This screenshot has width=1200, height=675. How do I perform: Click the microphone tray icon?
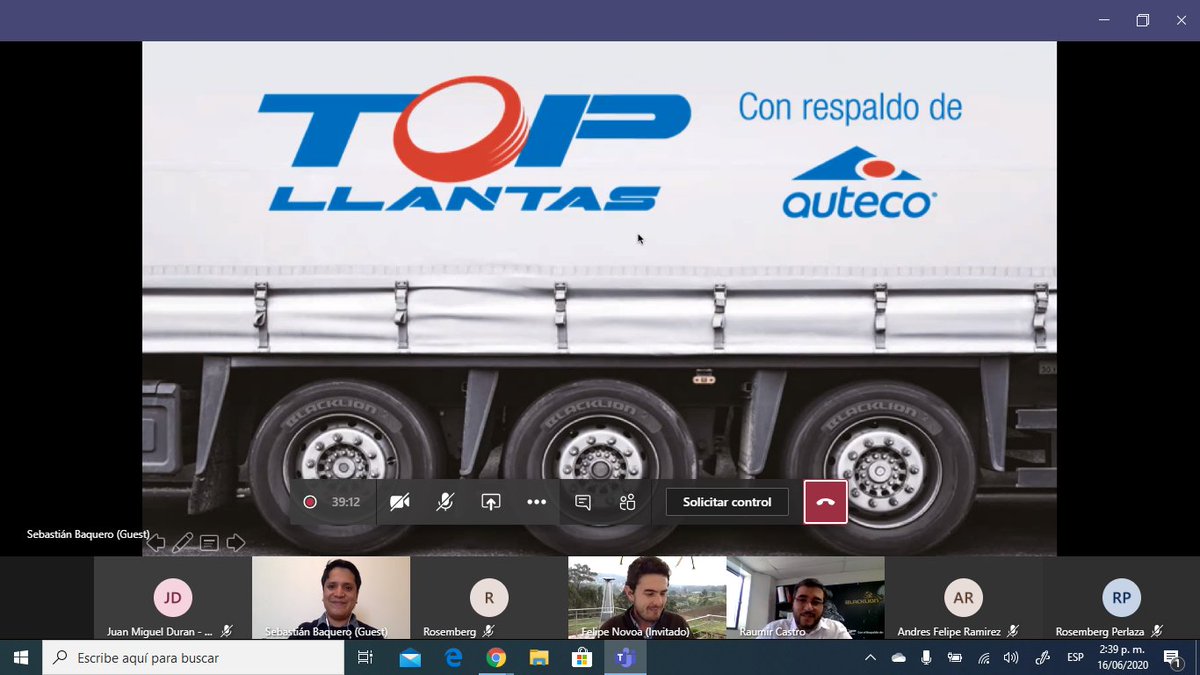926,657
